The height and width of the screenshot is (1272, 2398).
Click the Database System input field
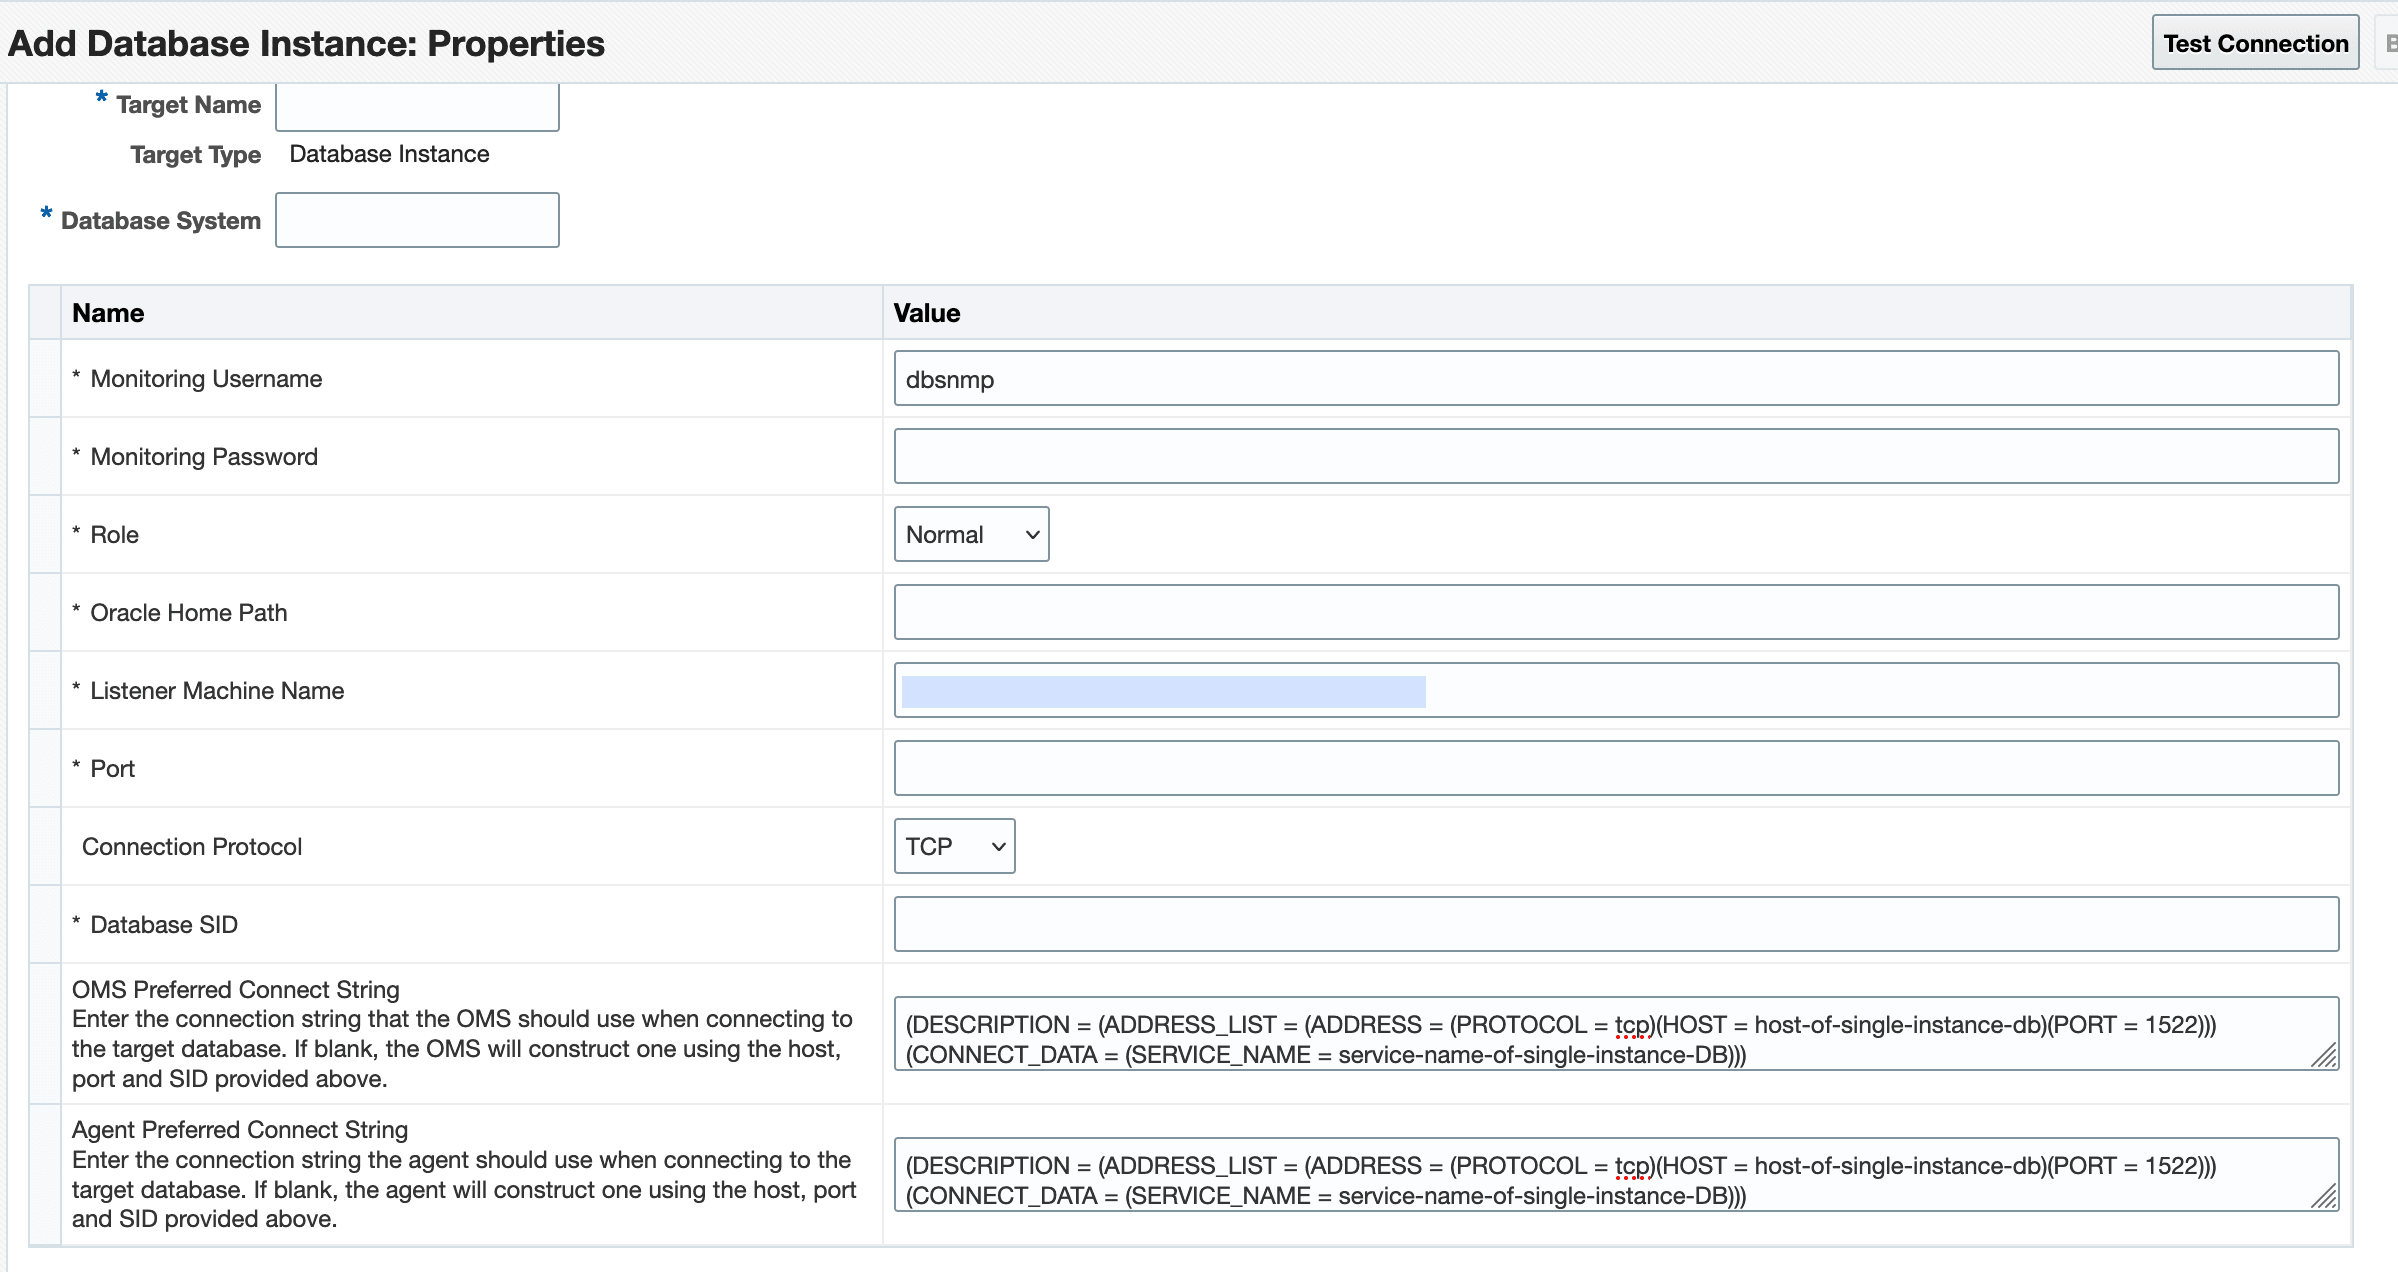pos(417,220)
